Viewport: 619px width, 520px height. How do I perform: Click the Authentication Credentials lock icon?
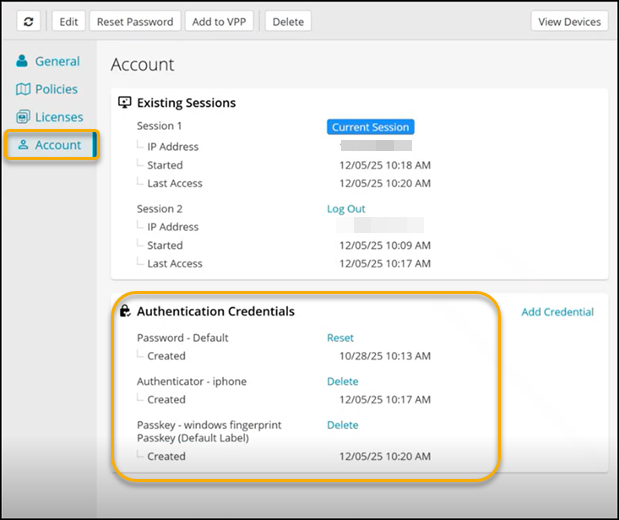point(125,311)
